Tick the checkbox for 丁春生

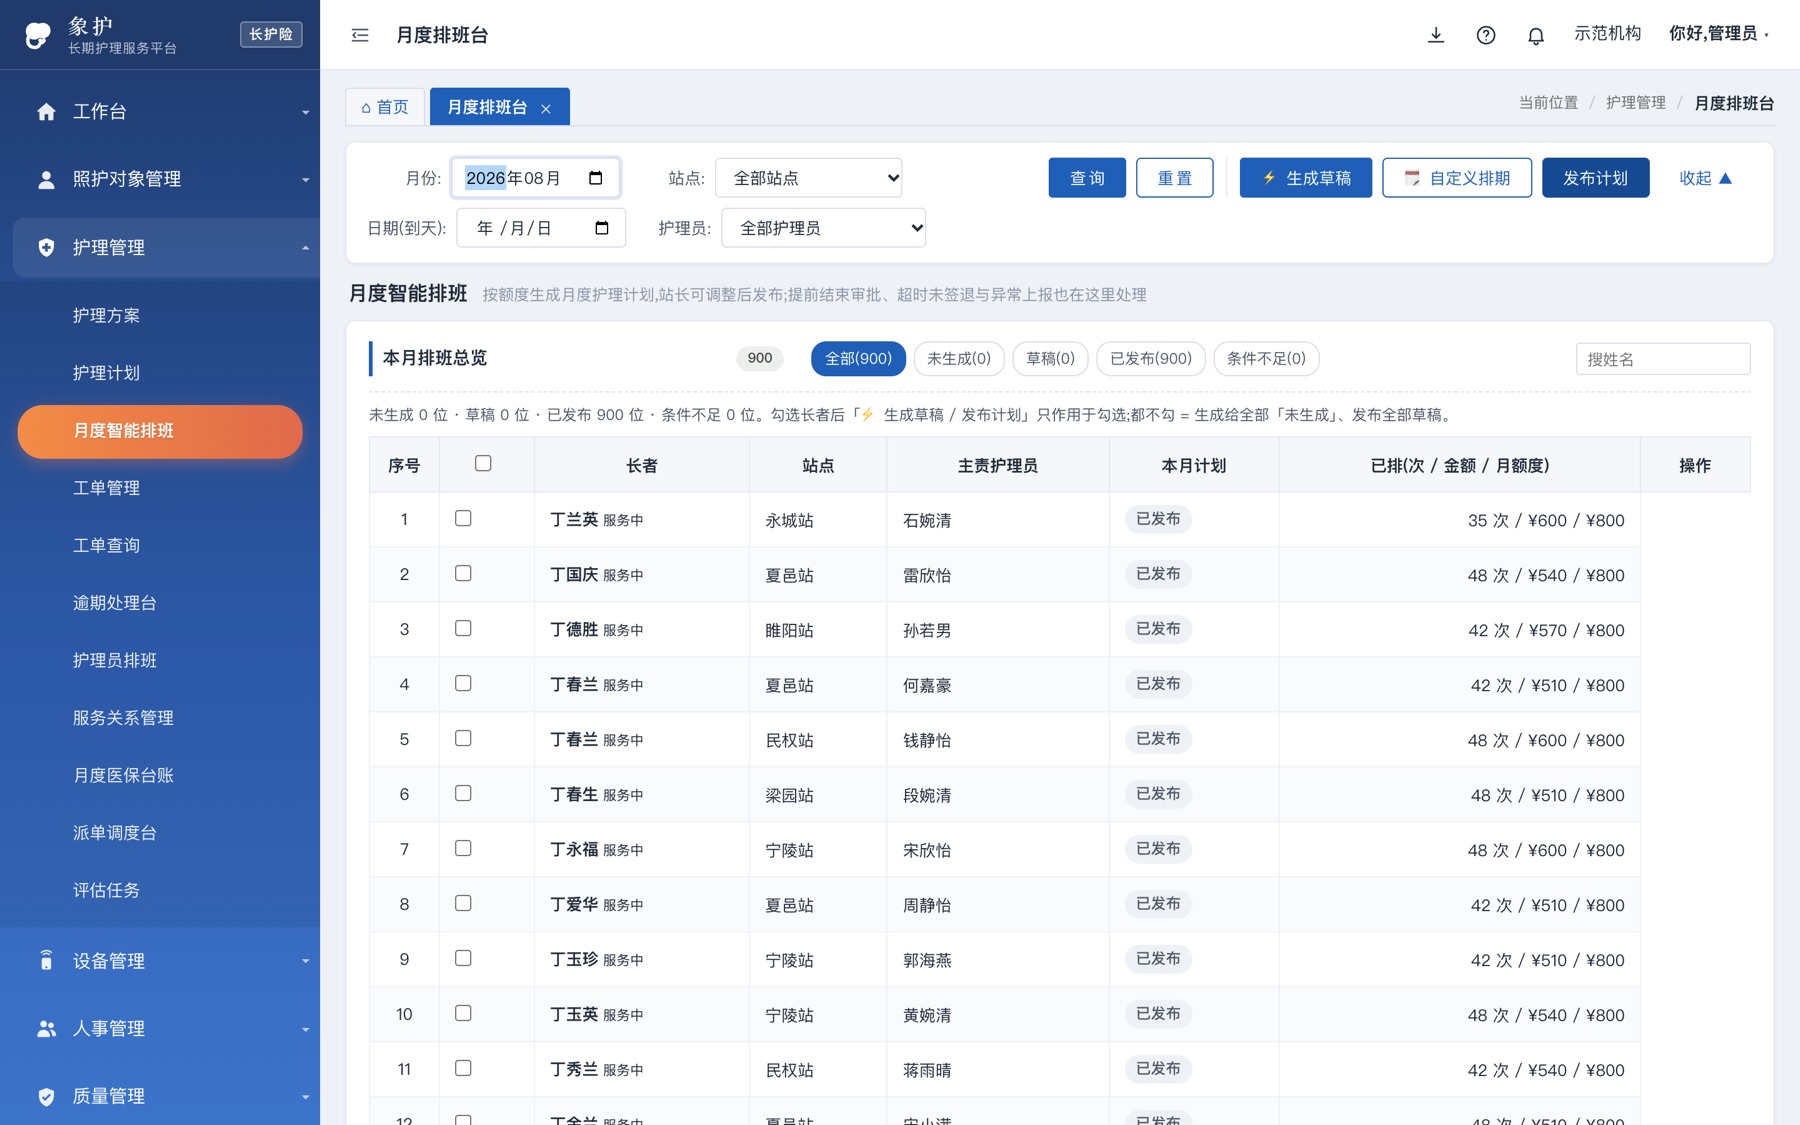click(463, 793)
